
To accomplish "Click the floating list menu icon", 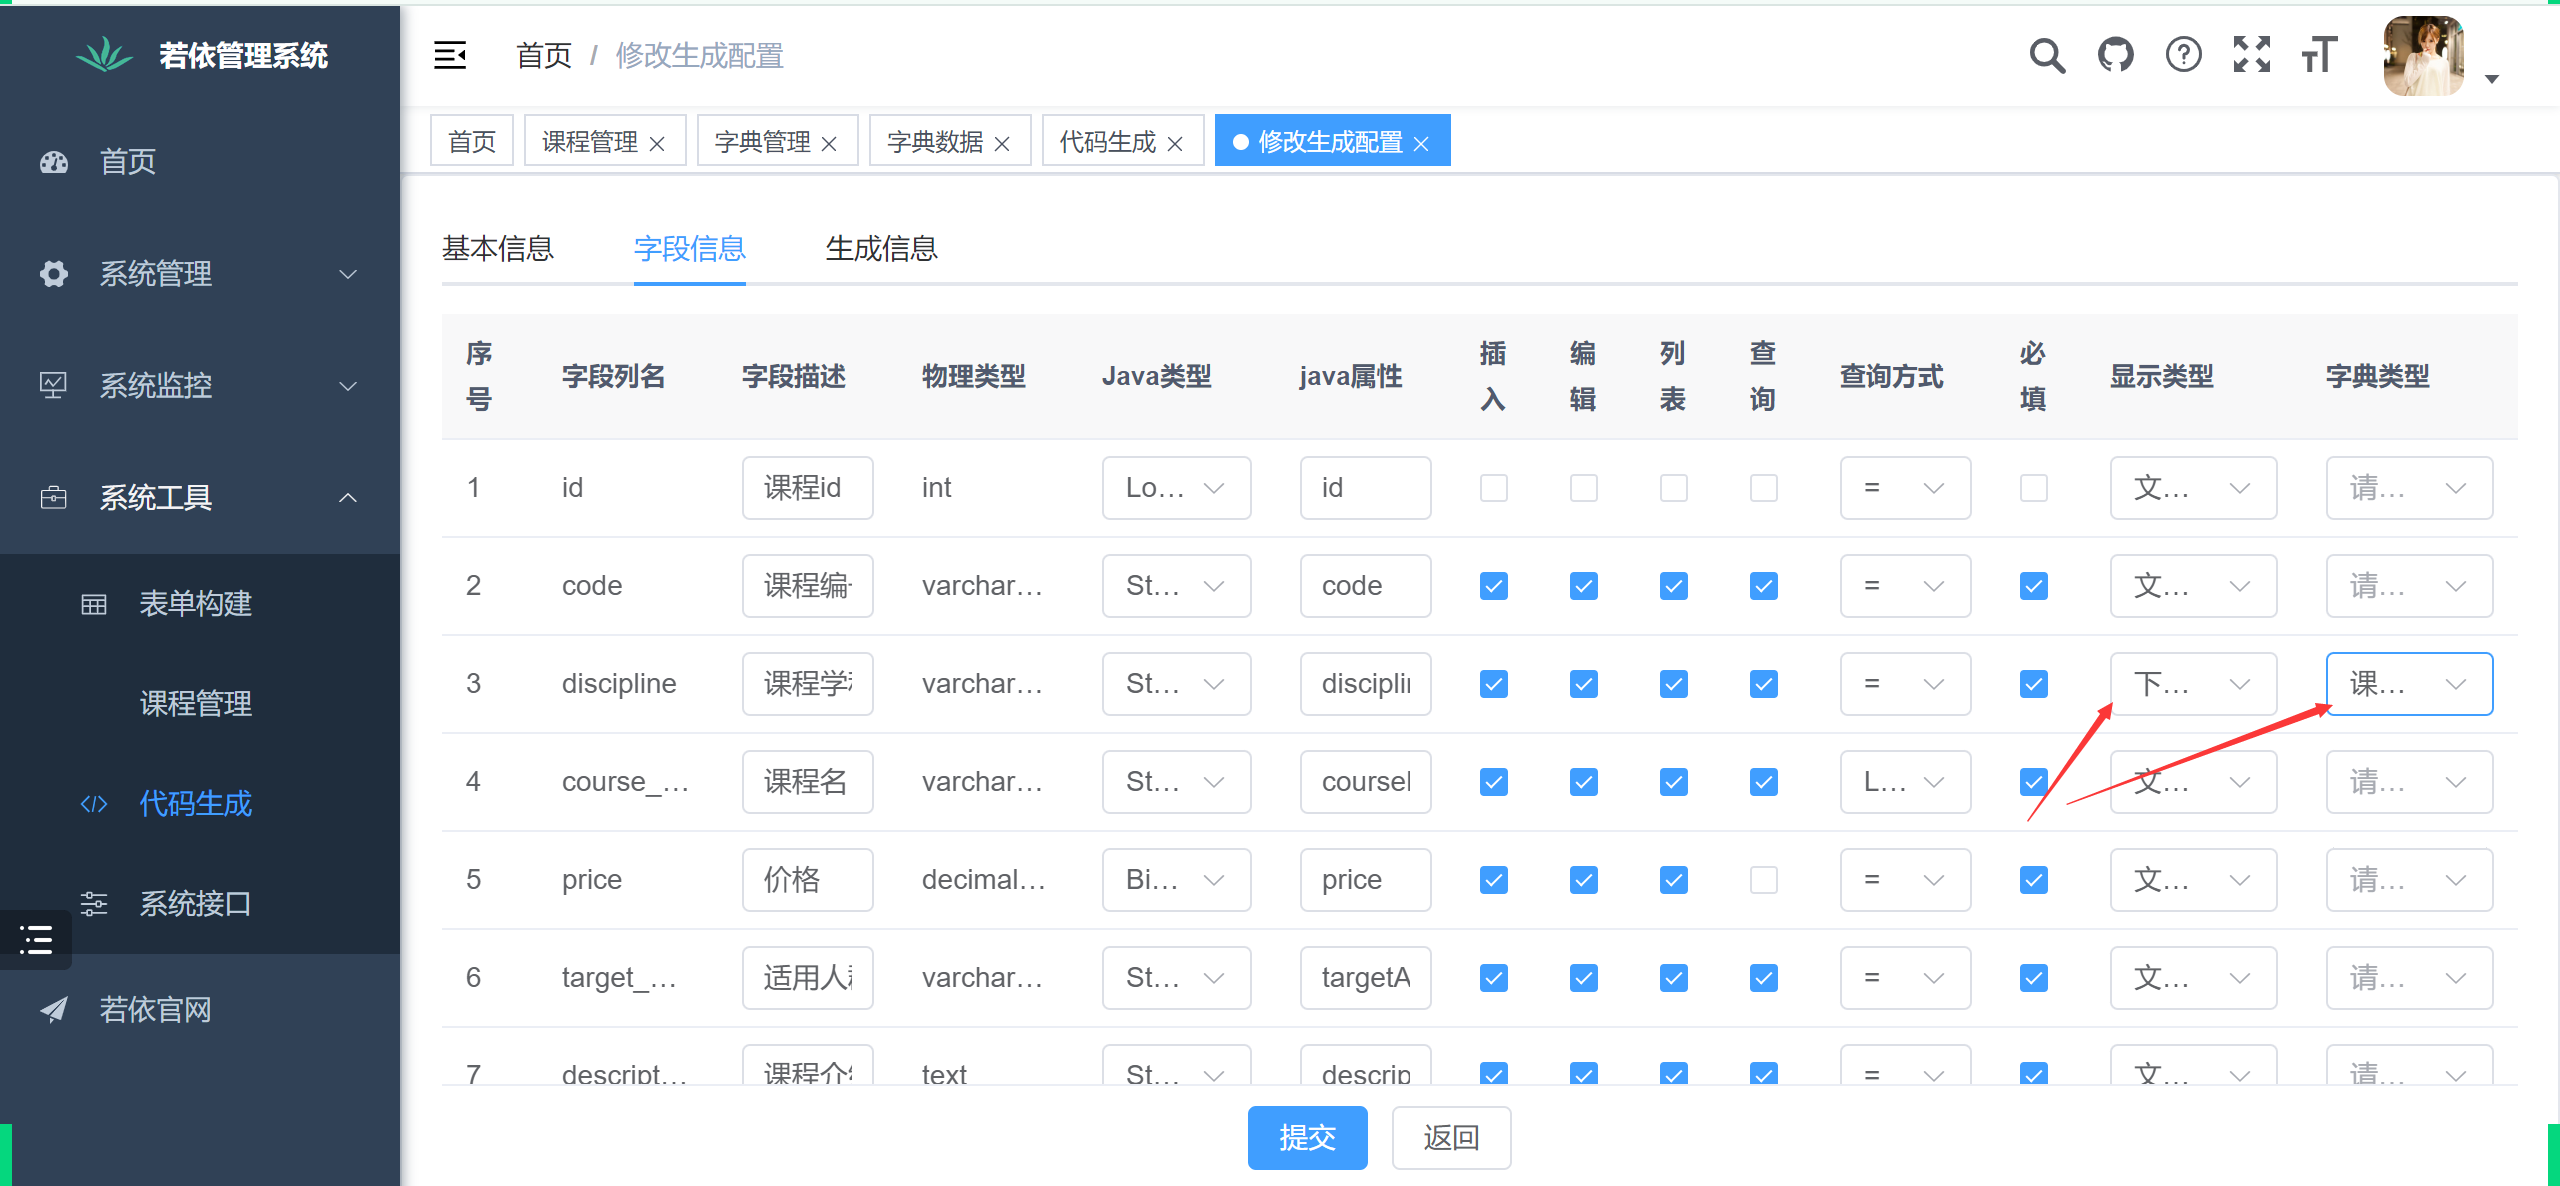I will [x=36, y=940].
